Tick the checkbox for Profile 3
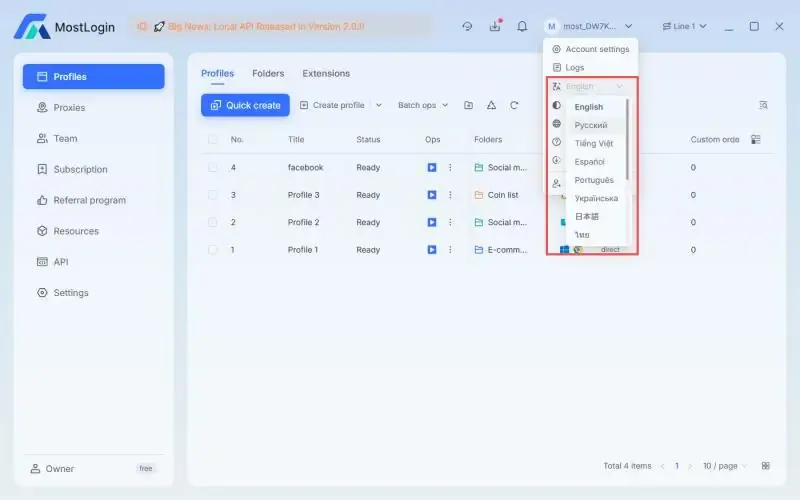 coord(213,195)
